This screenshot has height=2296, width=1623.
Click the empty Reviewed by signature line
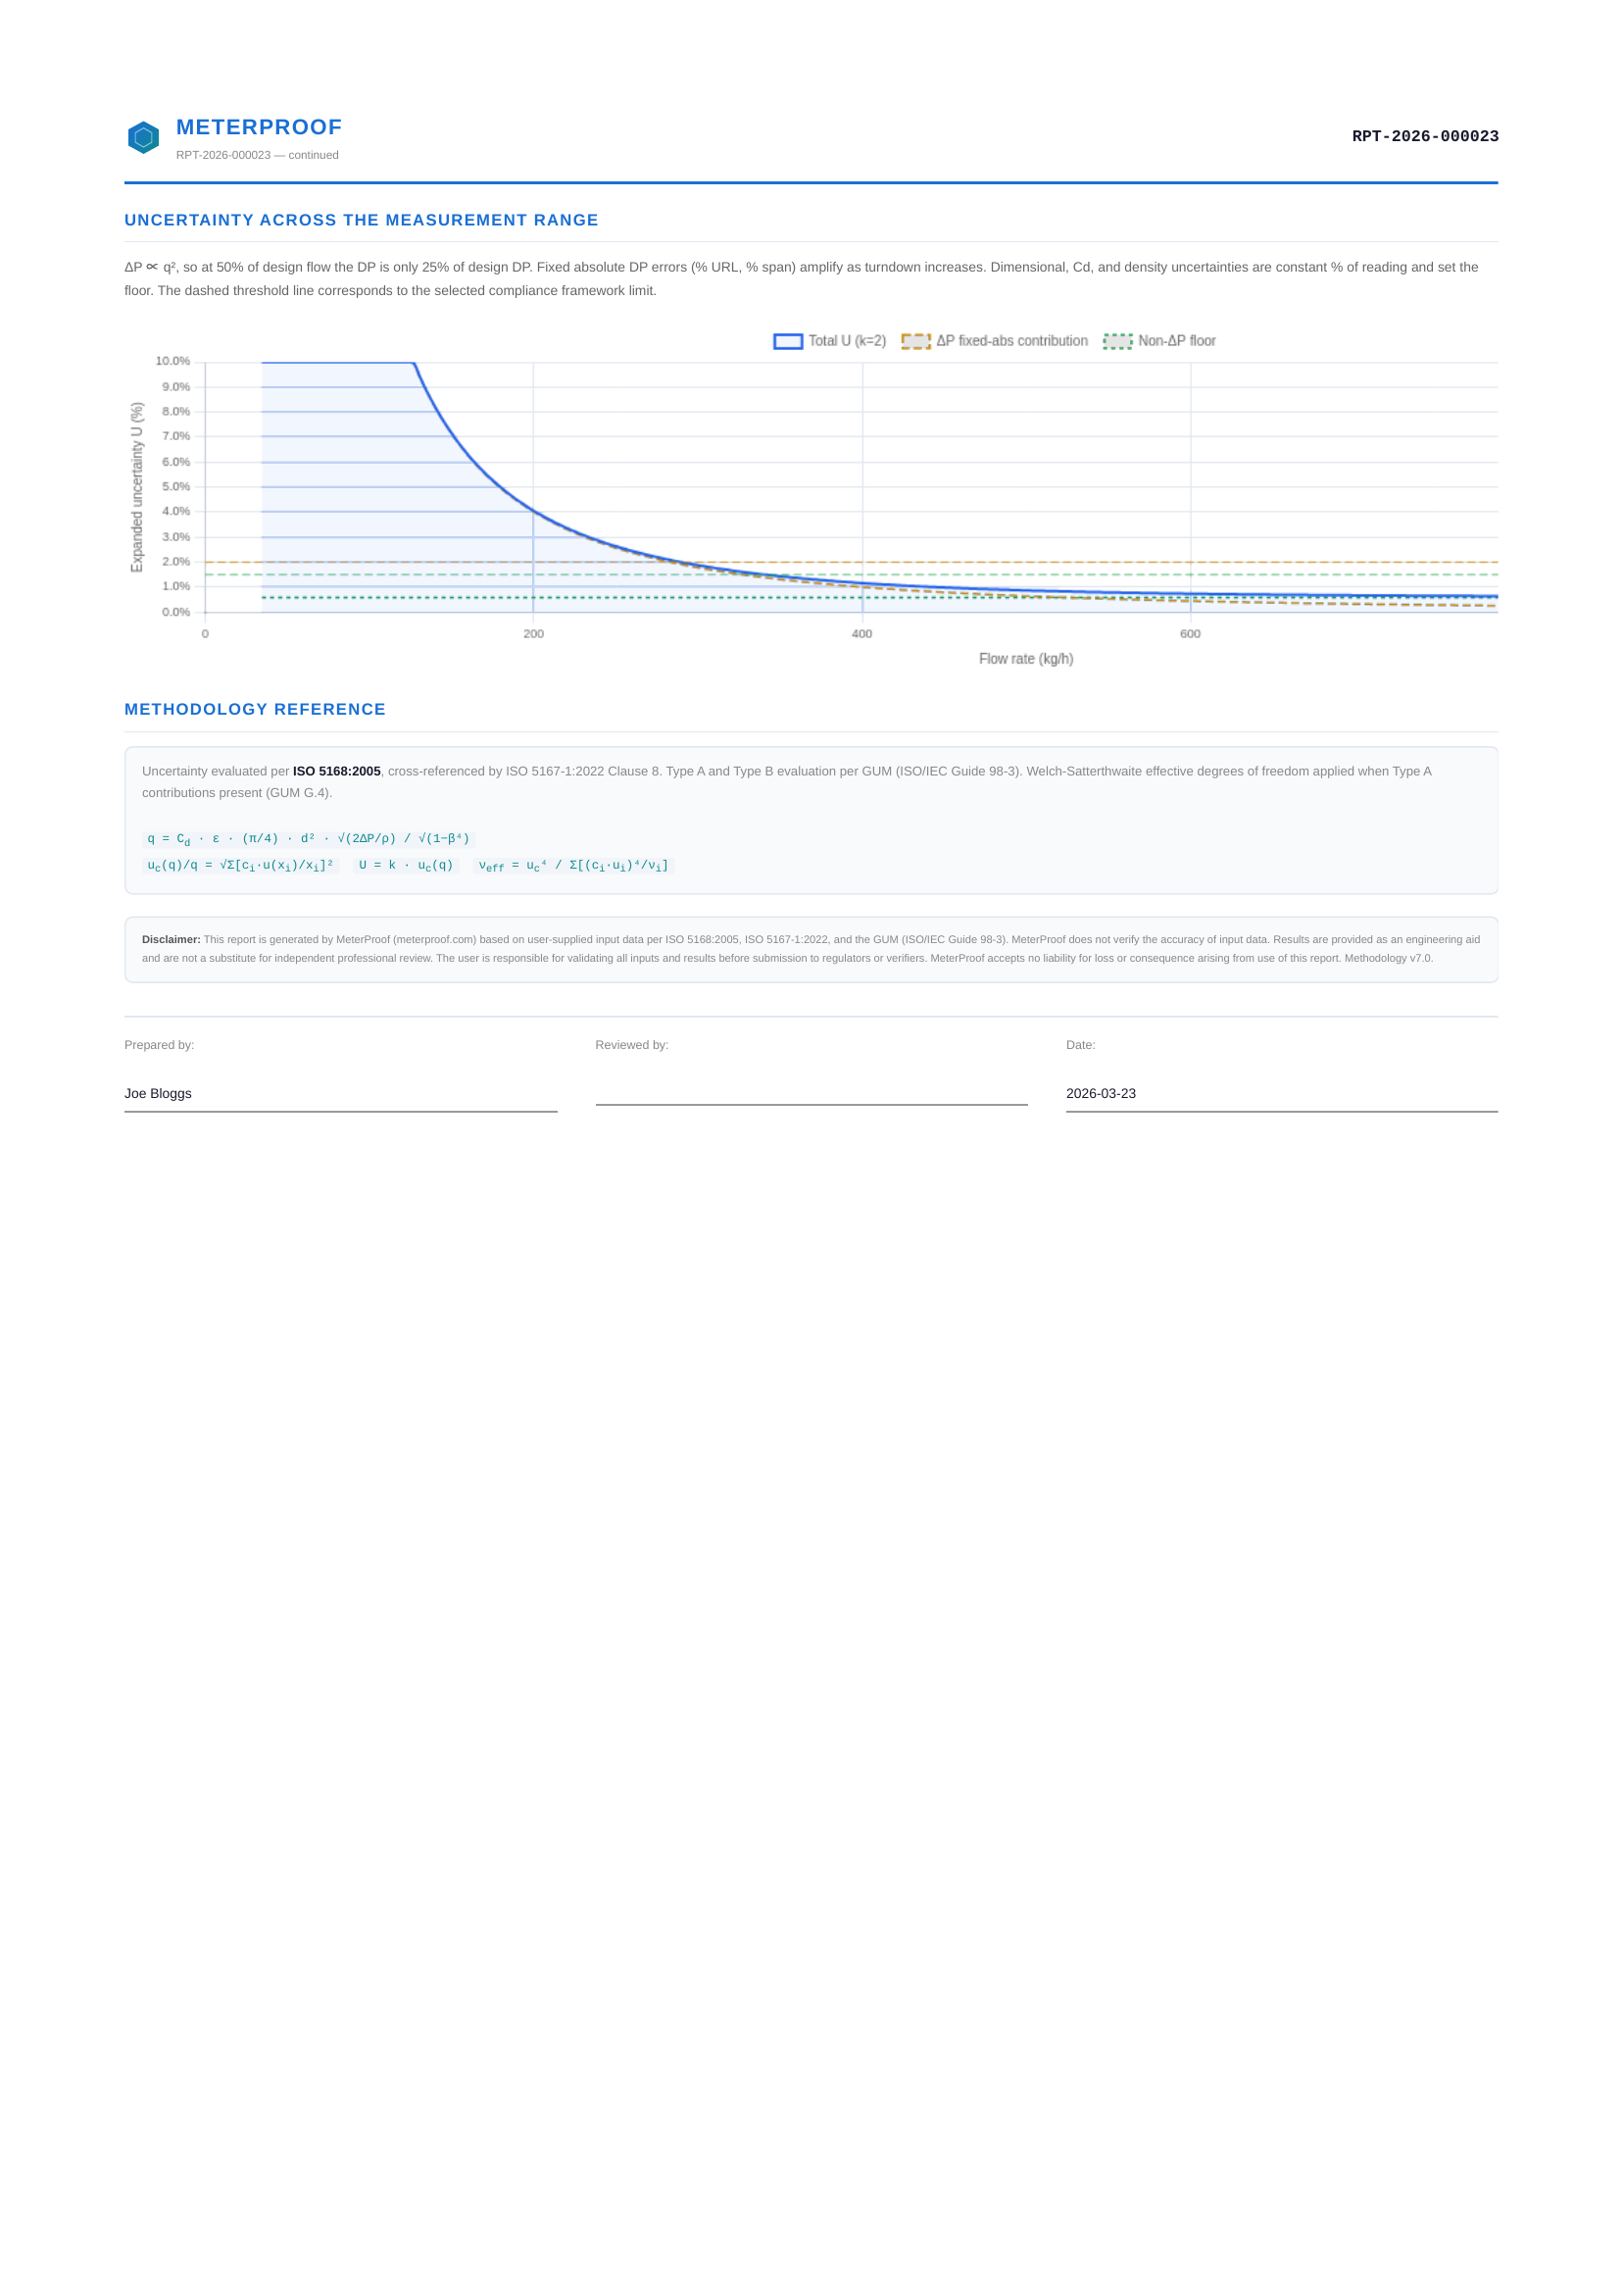pos(811,1104)
